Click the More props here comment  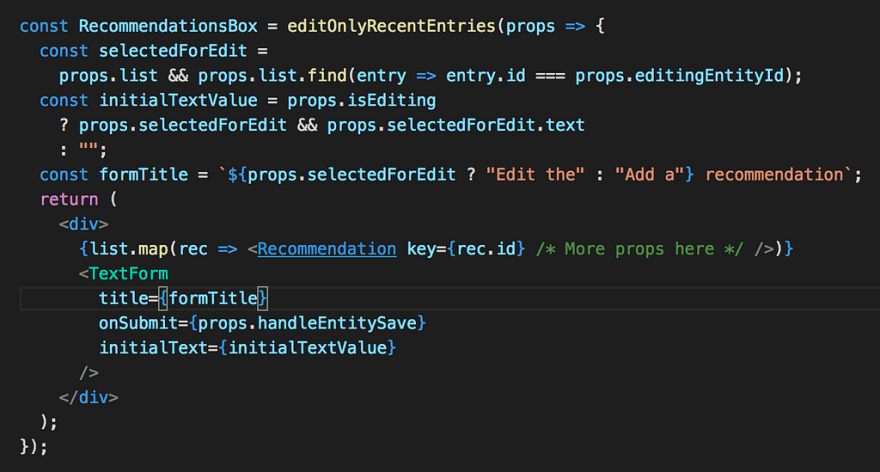(x=639, y=249)
